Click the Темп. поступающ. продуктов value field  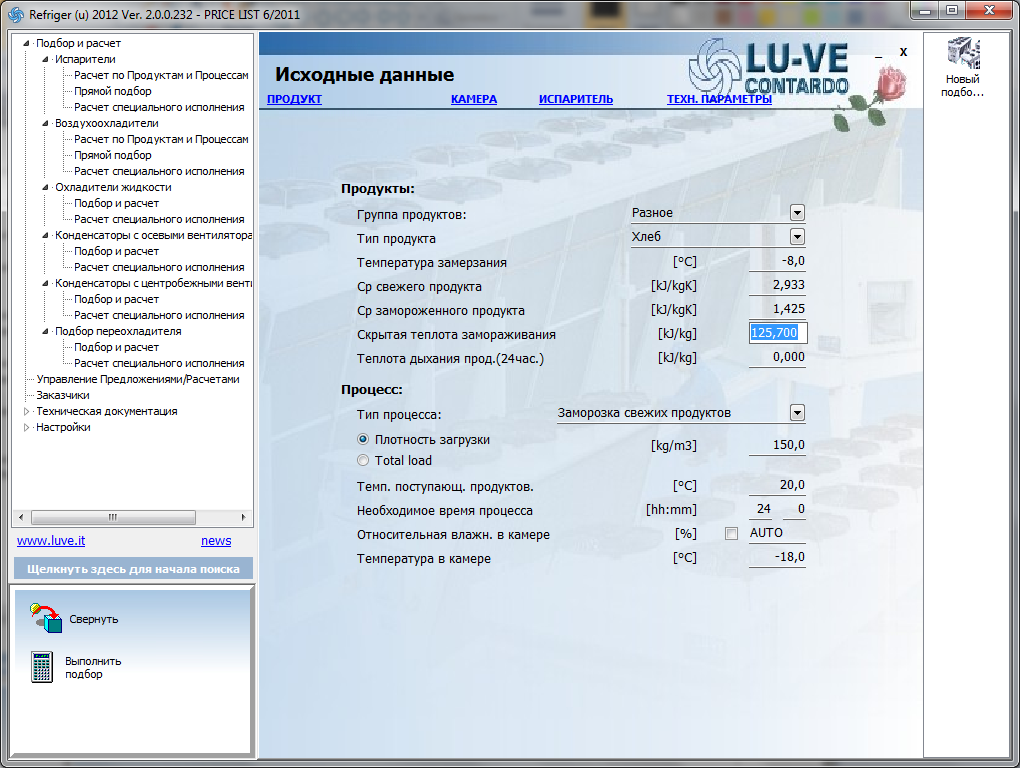(778, 486)
